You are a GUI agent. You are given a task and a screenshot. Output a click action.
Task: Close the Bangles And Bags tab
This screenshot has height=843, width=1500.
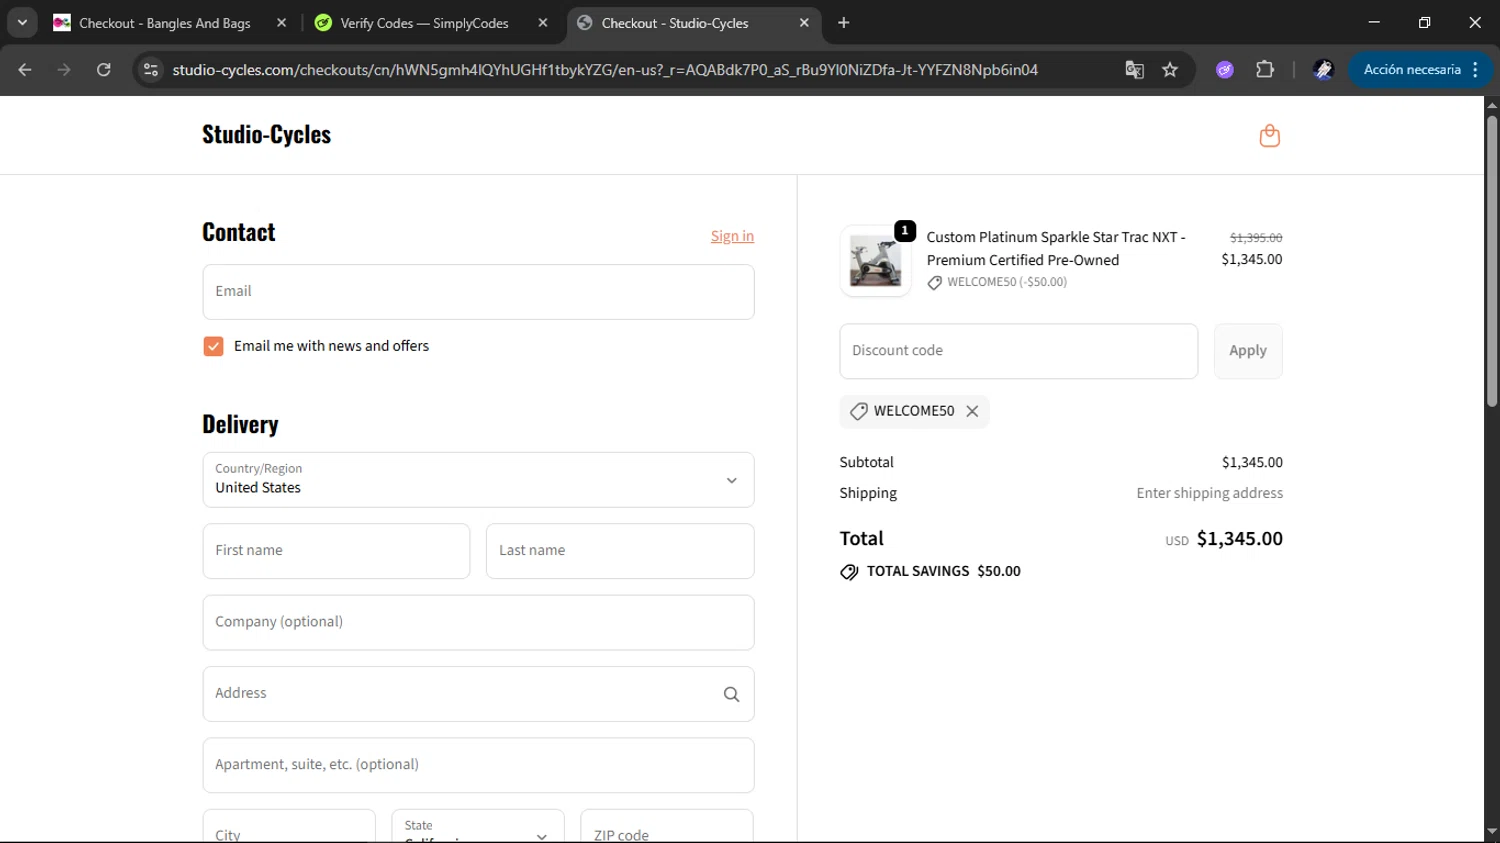tap(282, 23)
